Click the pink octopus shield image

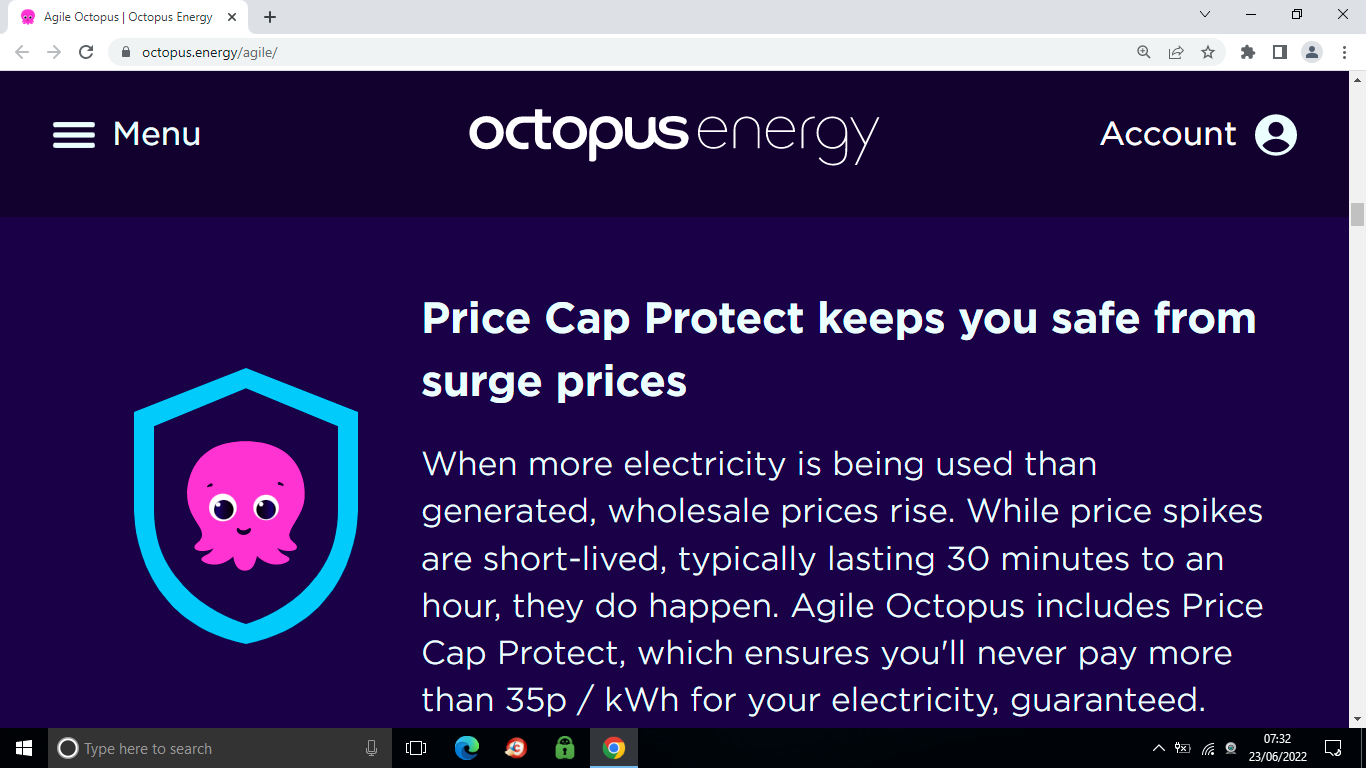246,505
